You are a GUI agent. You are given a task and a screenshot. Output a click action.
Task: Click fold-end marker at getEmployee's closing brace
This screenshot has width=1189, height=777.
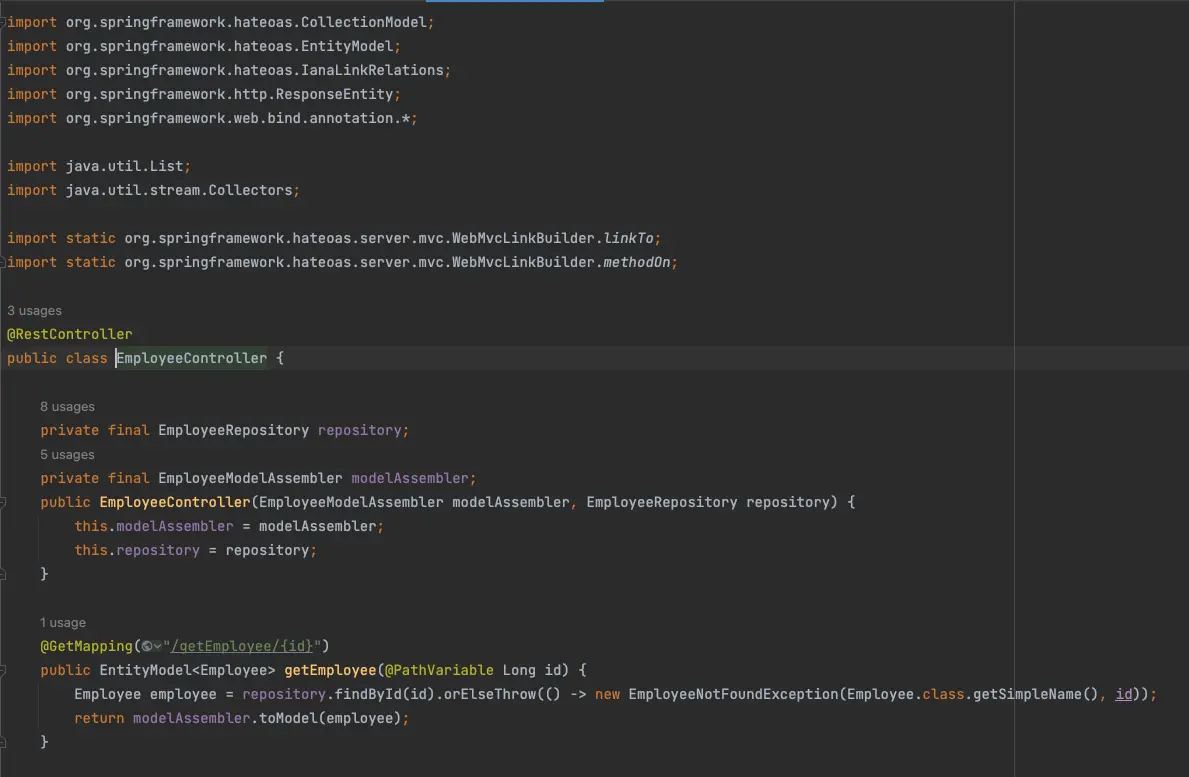pyautogui.click(x=3, y=742)
